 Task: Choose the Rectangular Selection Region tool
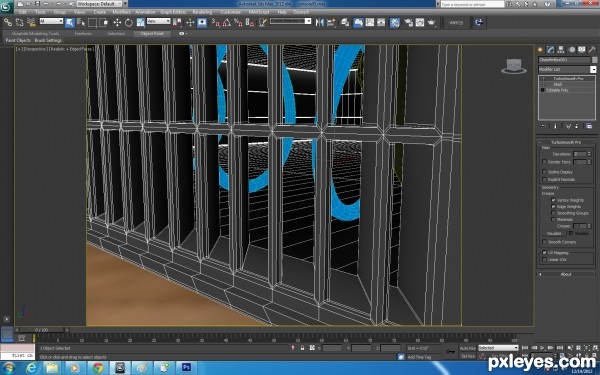(92, 23)
